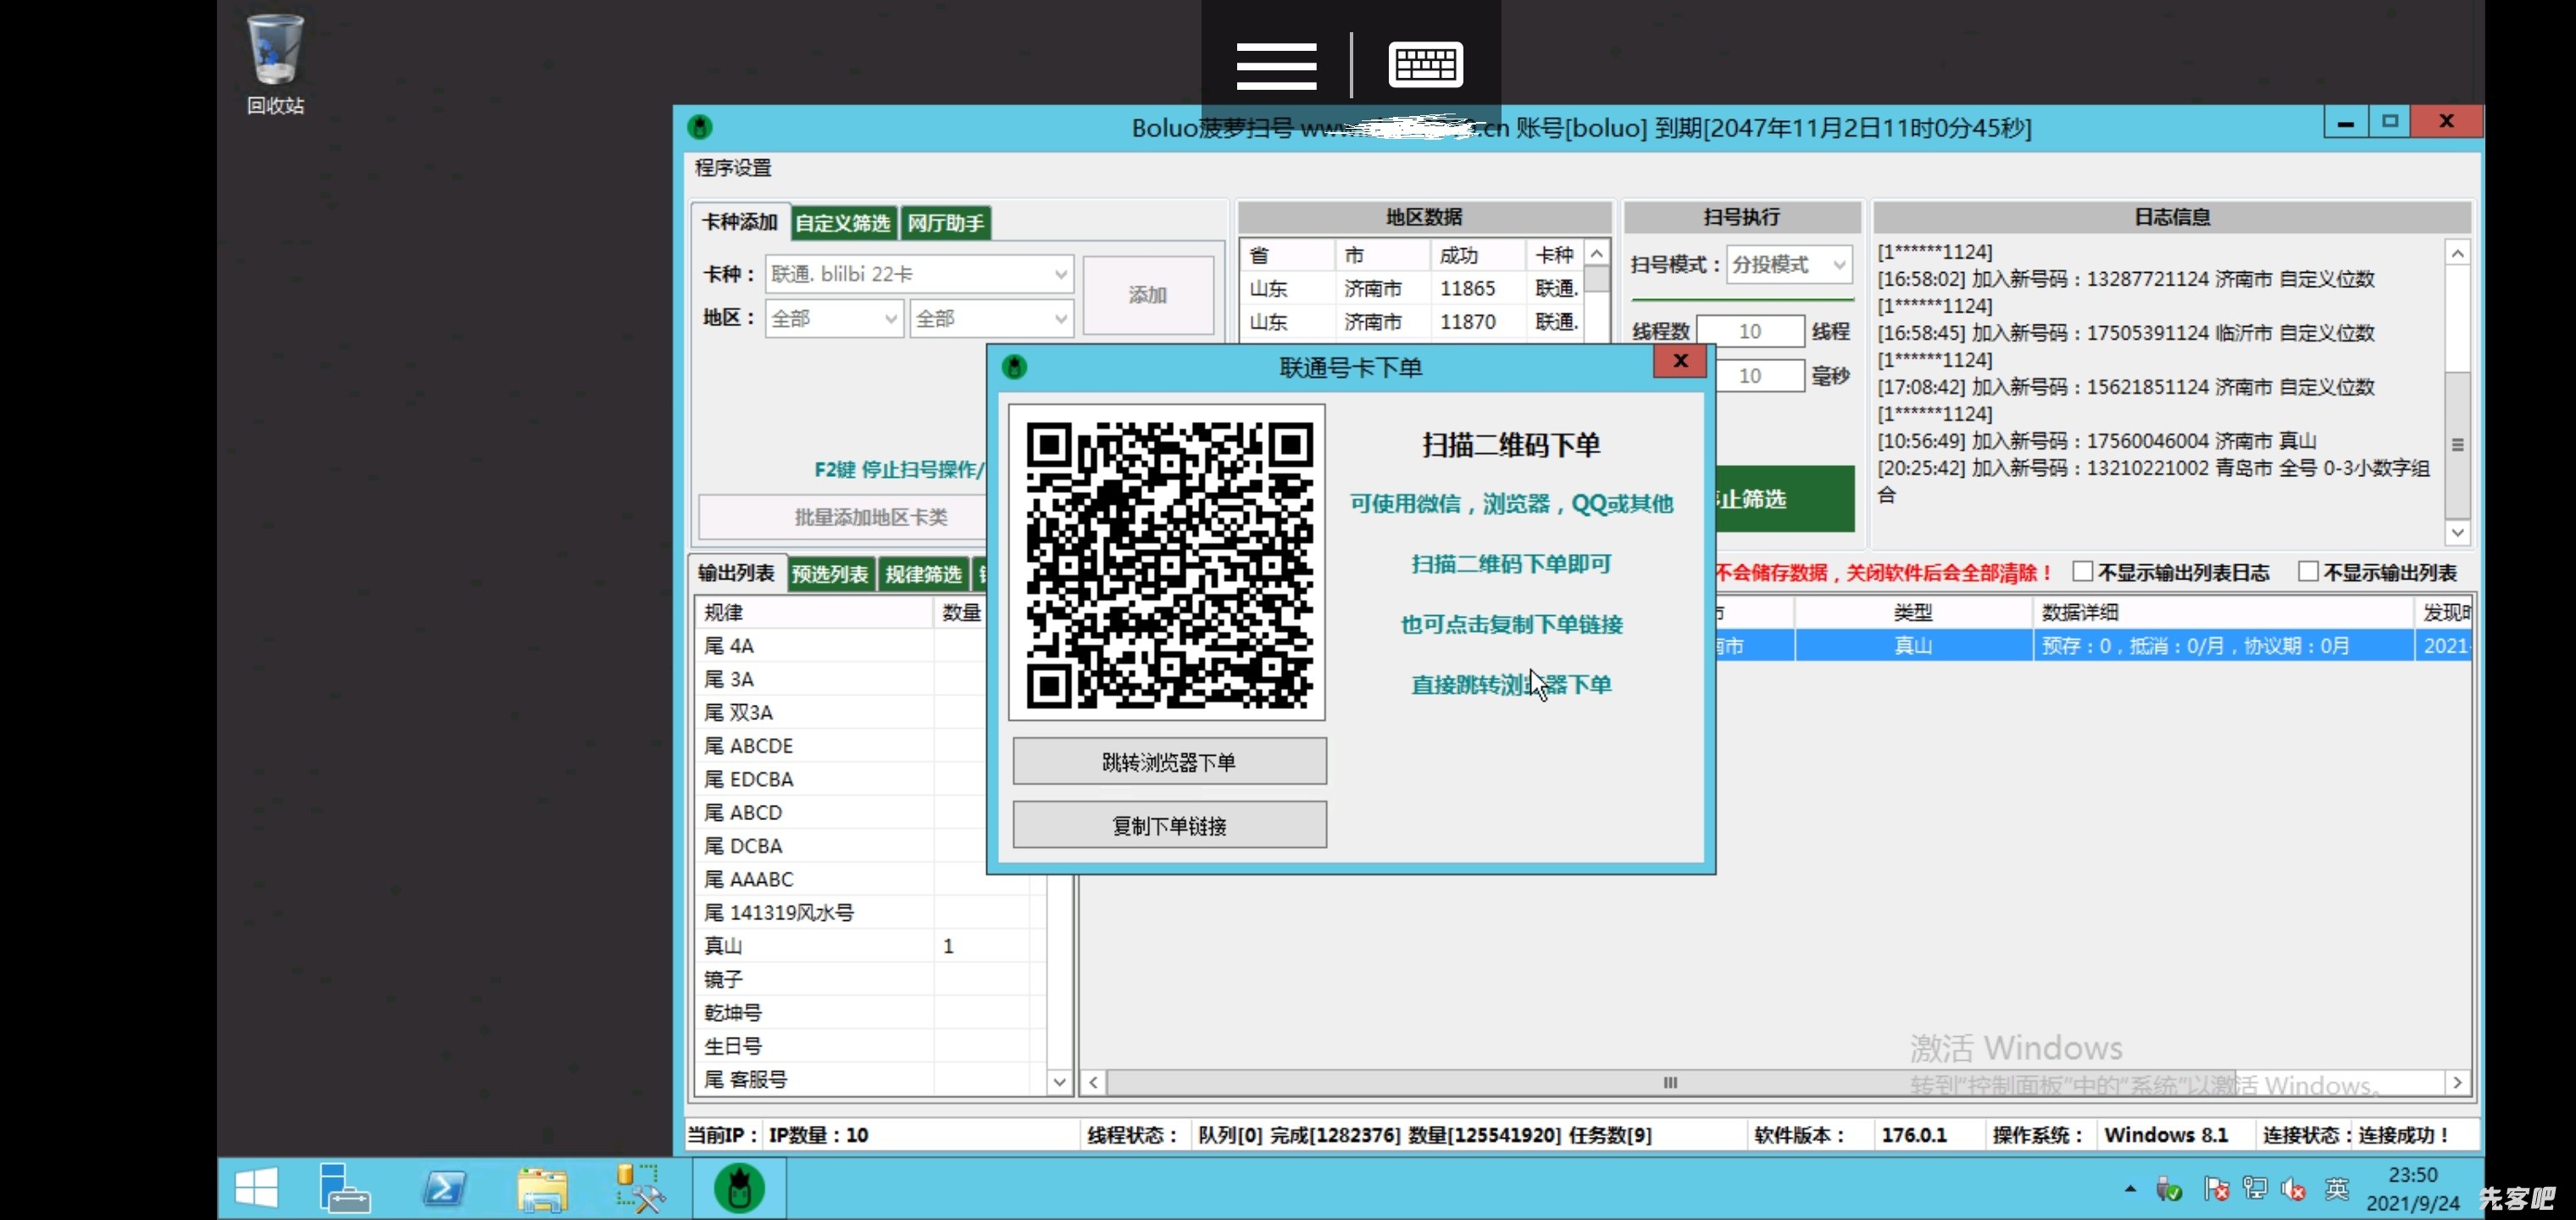Enable 不显示输出列表日志 checkbox

pos(2083,572)
